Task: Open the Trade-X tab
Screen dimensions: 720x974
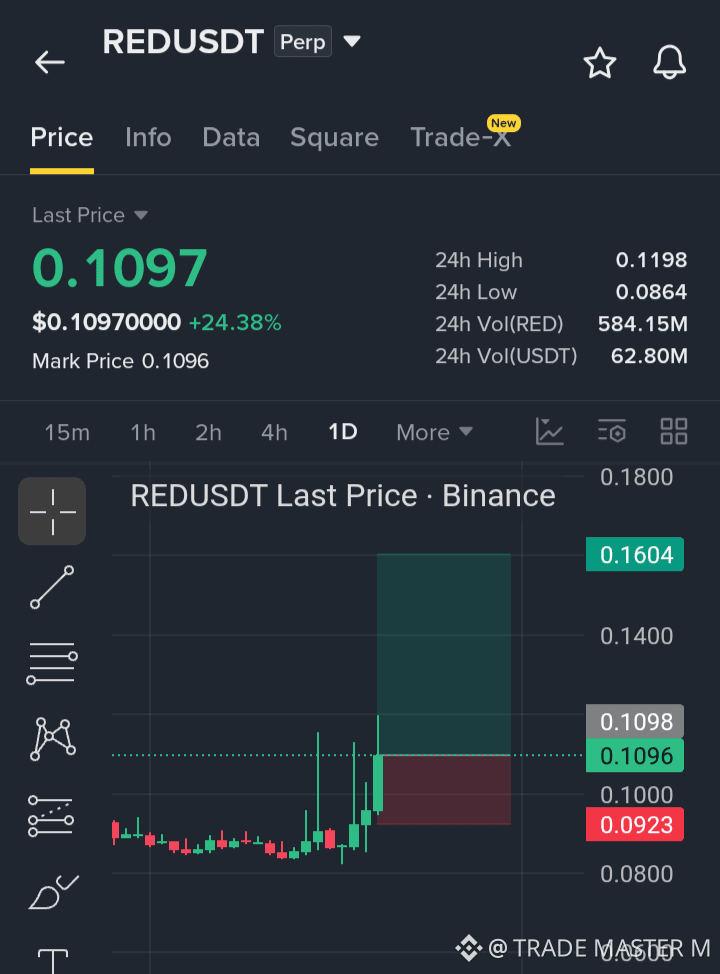Action: click(x=460, y=137)
